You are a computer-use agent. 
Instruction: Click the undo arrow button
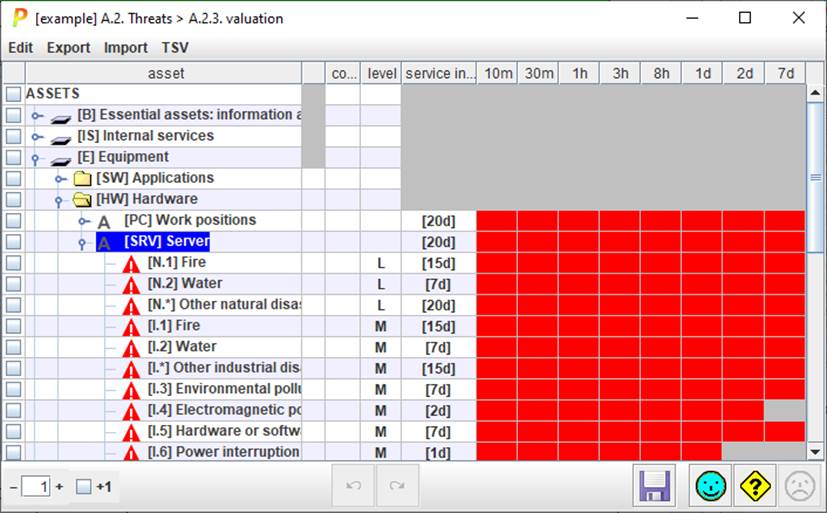(x=353, y=486)
